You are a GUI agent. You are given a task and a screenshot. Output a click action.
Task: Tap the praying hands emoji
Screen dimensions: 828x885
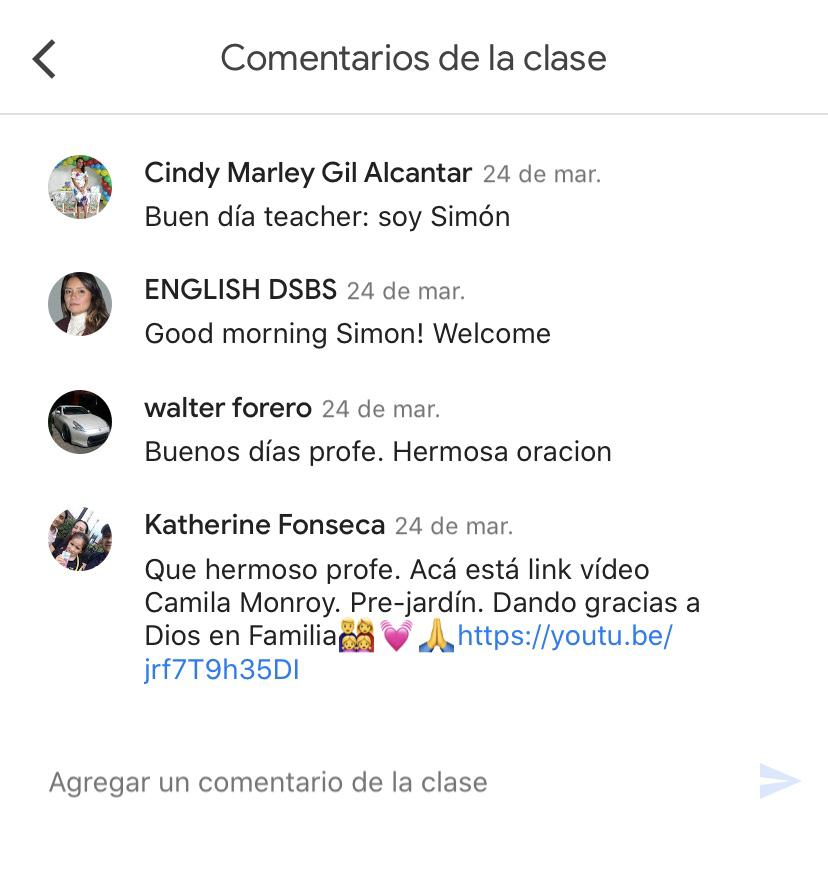(x=436, y=636)
